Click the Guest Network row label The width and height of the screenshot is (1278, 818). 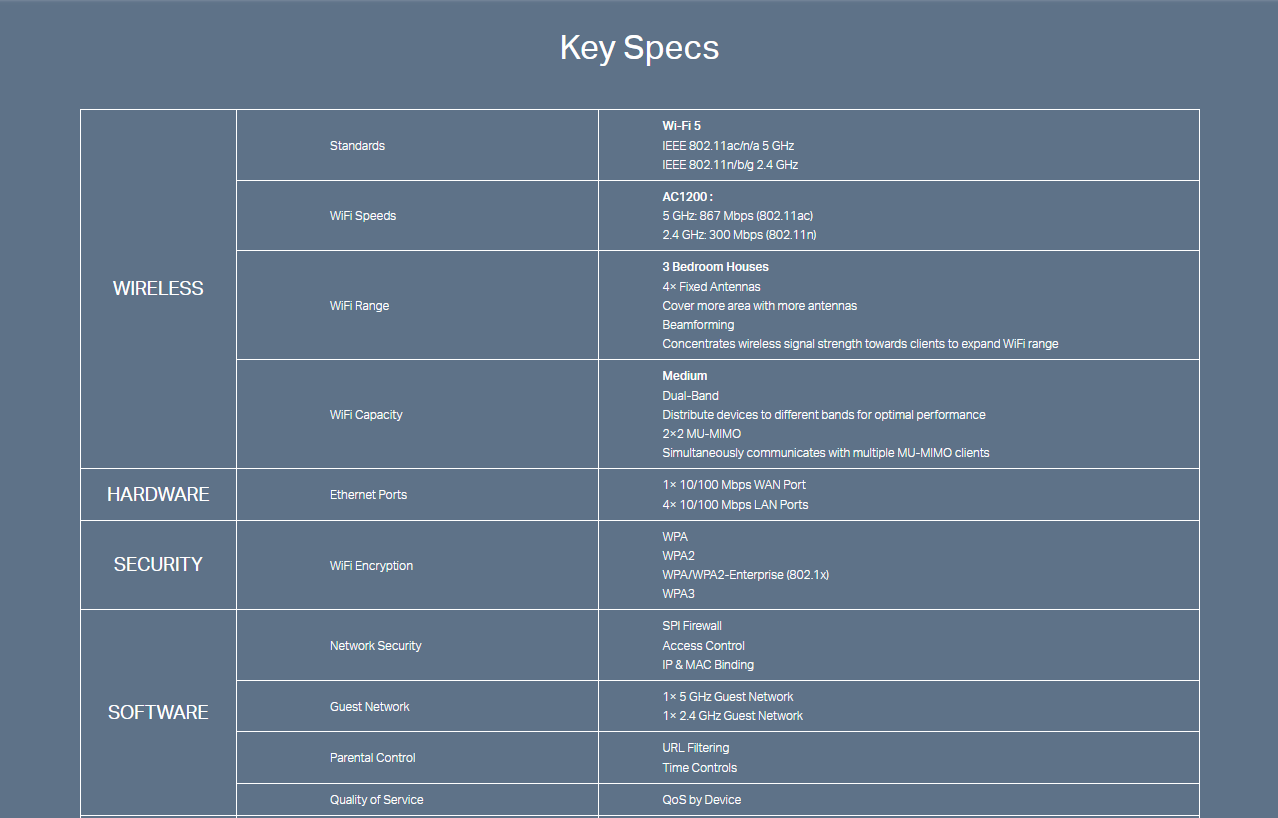click(x=370, y=707)
